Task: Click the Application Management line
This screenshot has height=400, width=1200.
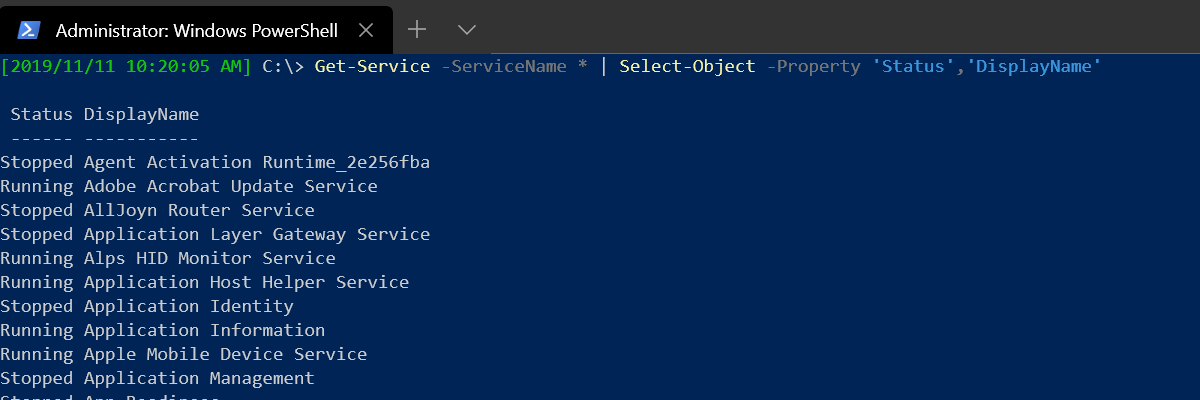Action: 157,378
